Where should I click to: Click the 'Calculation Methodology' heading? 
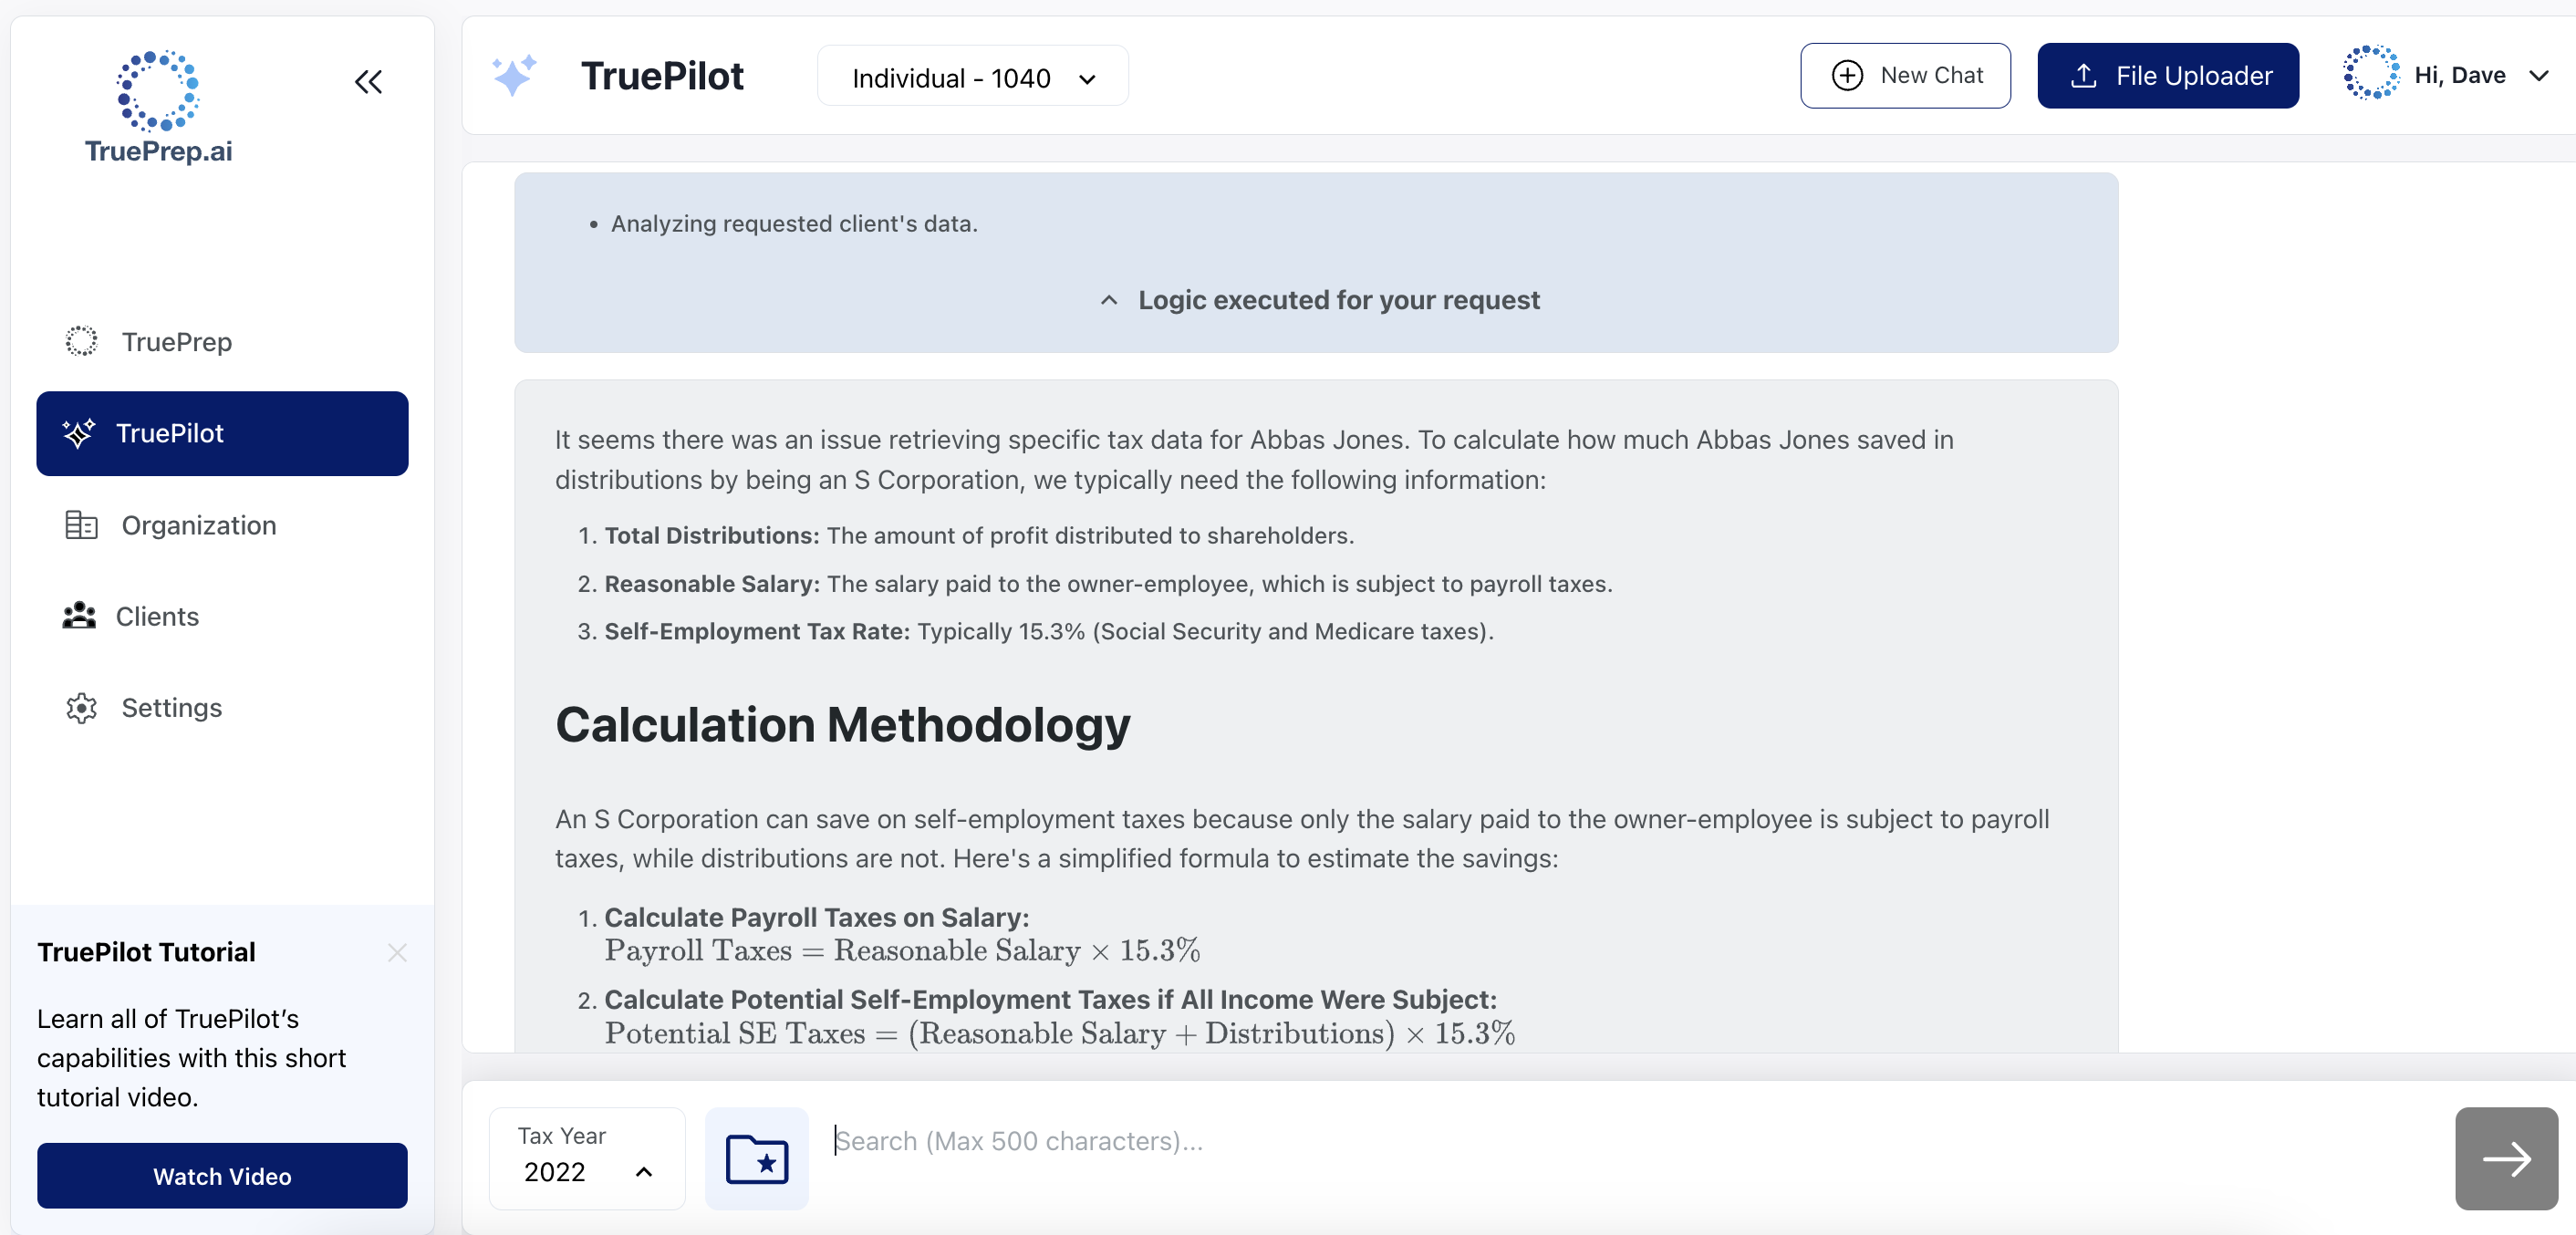pos(842,724)
